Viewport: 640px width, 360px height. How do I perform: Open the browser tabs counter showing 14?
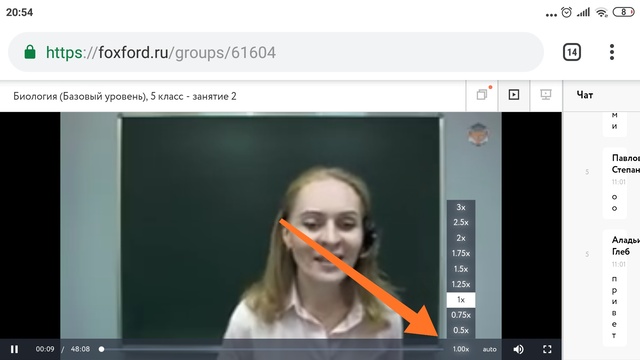click(572, 52)
